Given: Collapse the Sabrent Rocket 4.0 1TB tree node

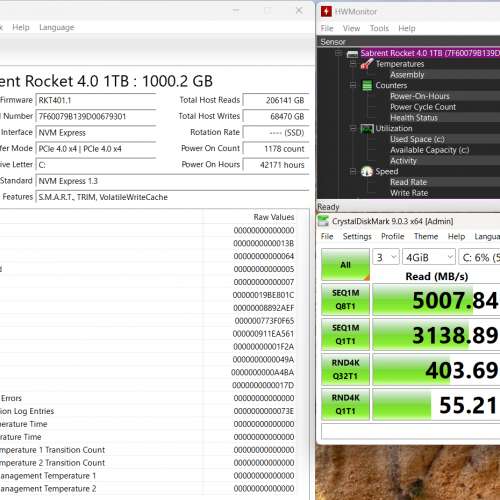Looking at the screenshot, I should tap(338, 53).
